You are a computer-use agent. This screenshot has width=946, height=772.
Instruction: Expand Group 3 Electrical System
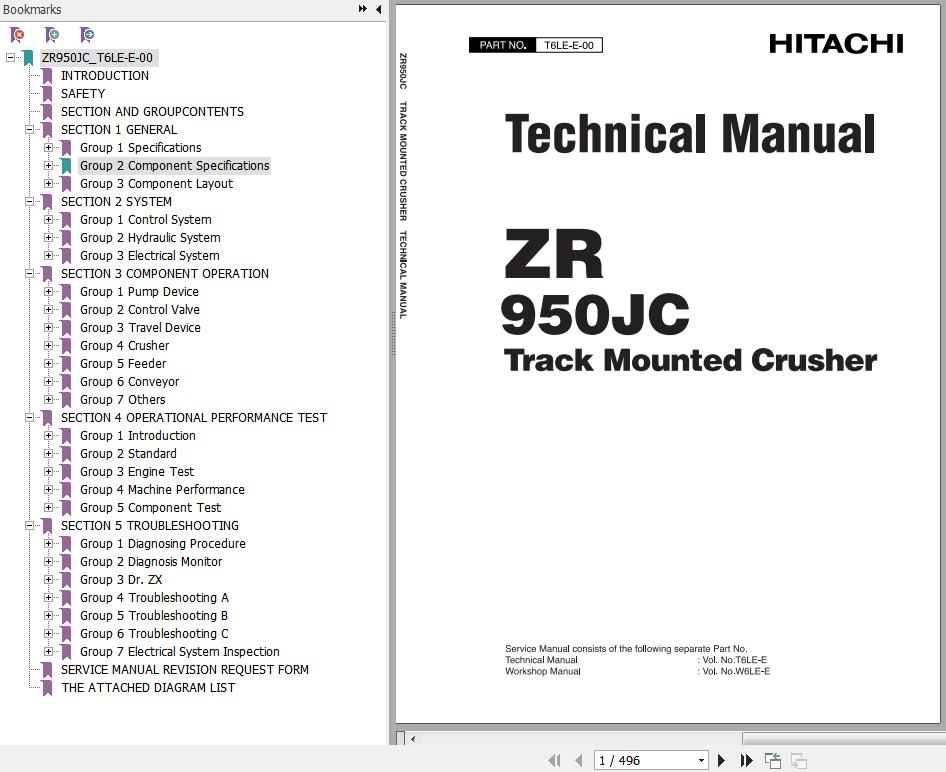(x=48, y=256)
